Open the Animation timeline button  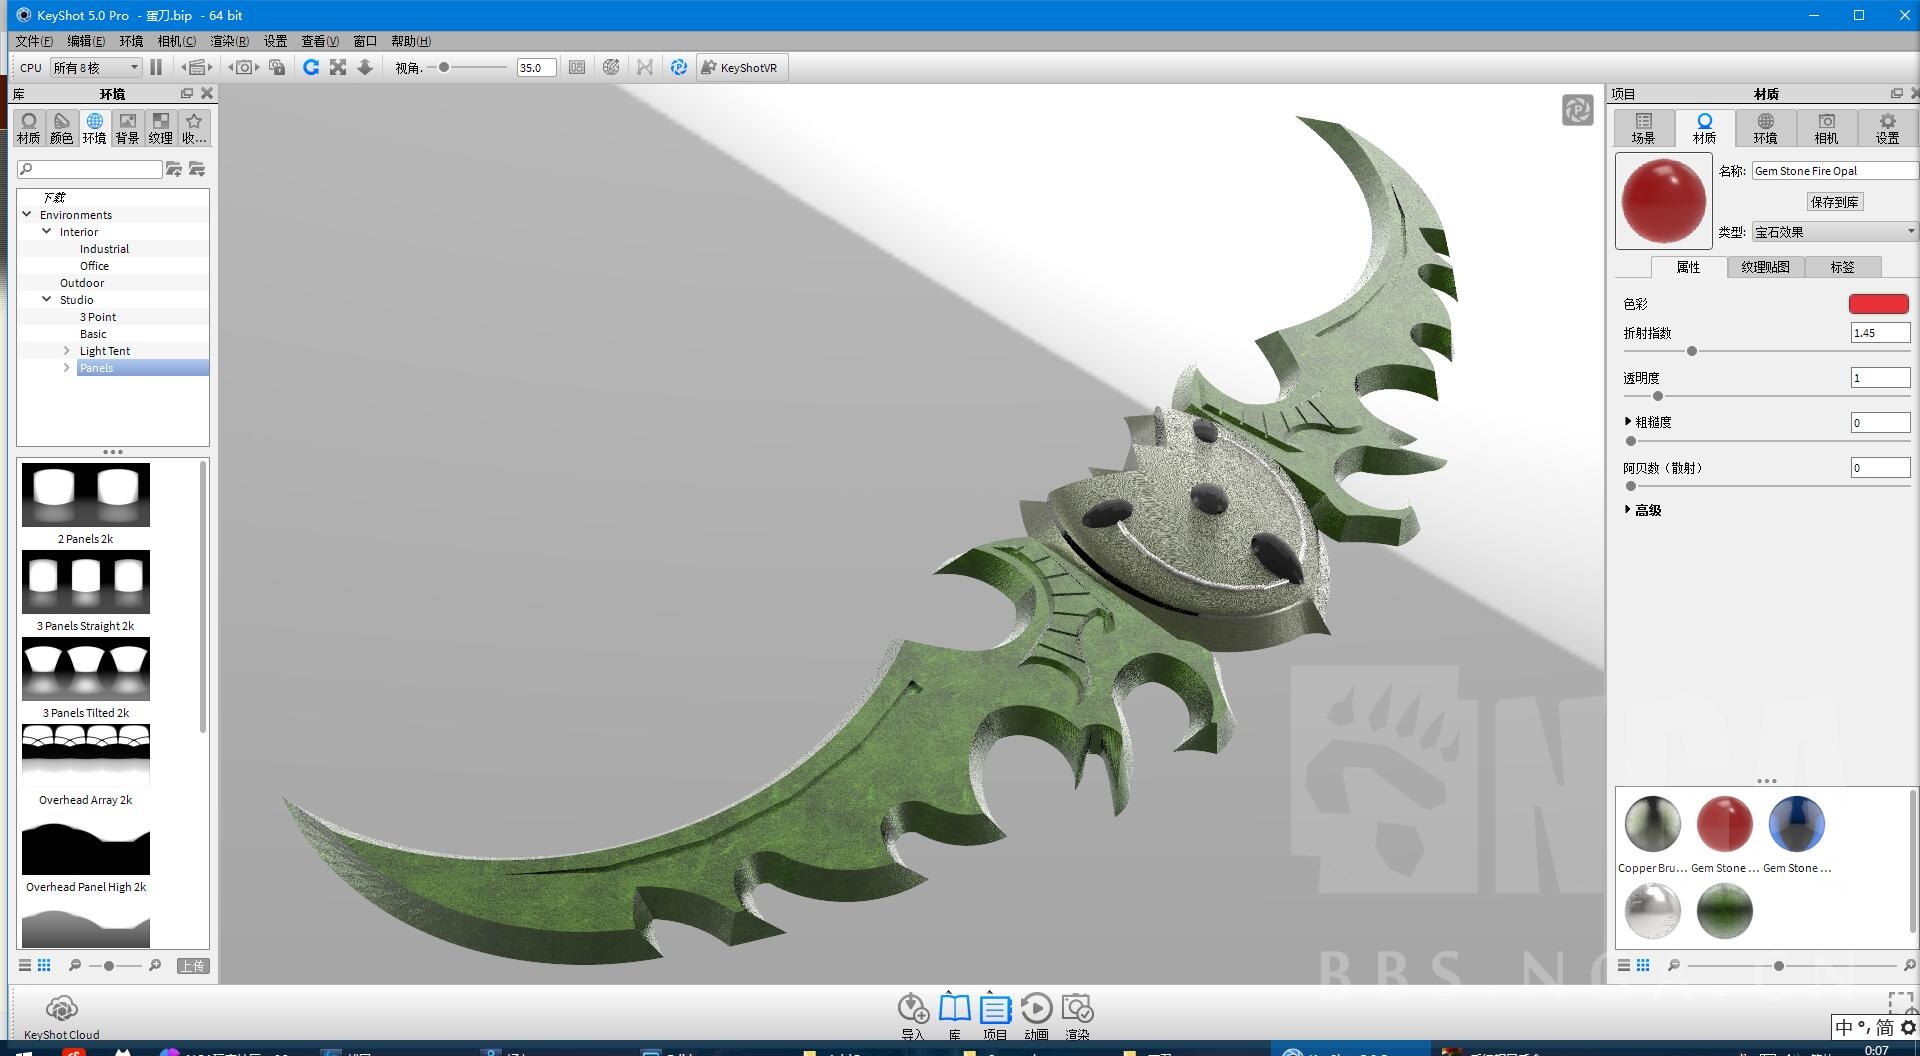[1036, 1015]
